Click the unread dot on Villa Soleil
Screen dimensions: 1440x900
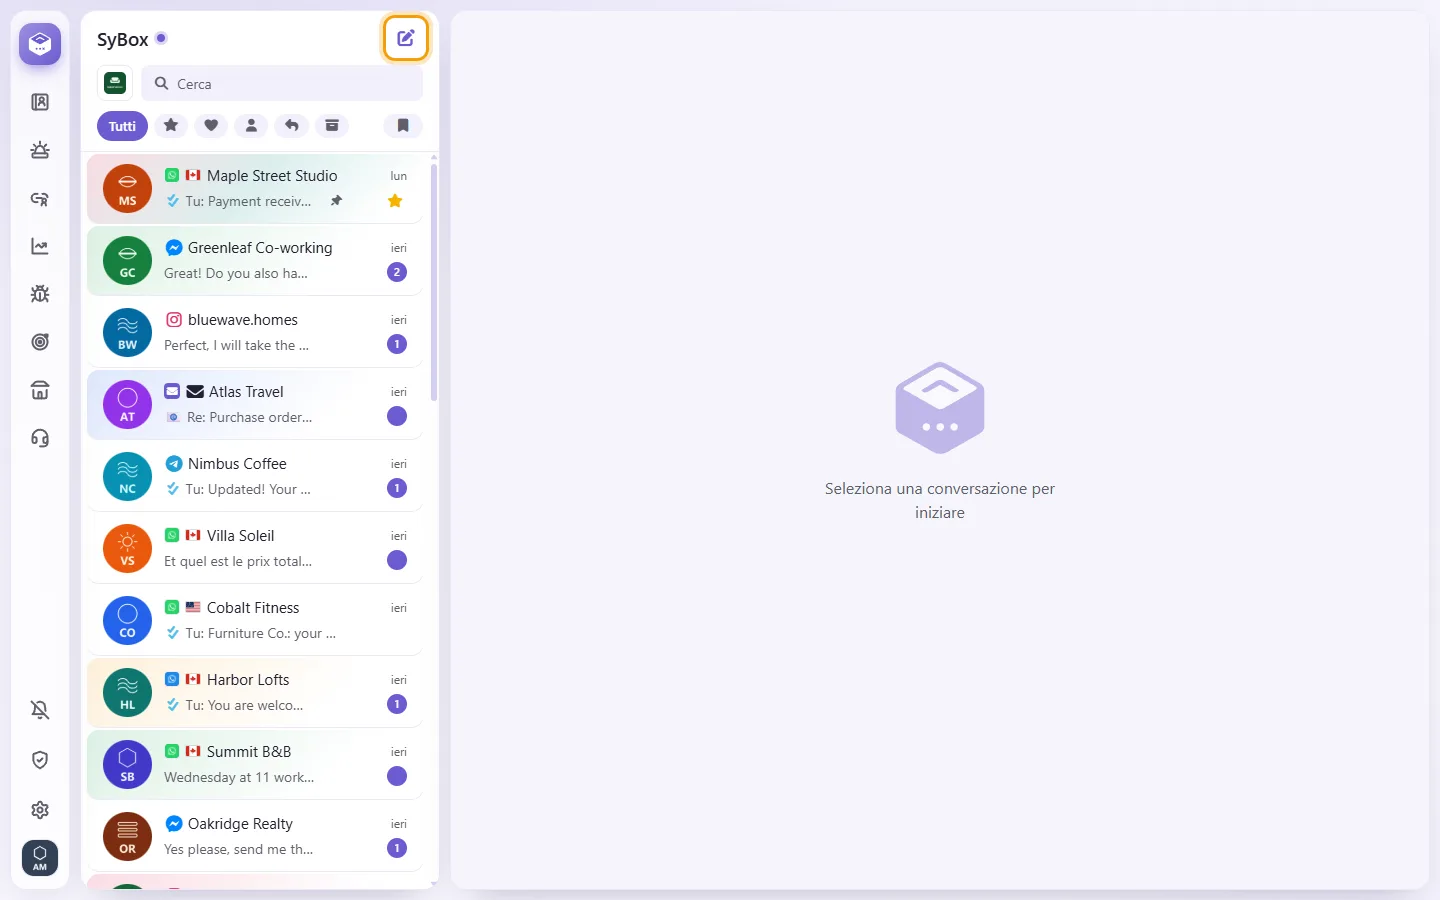click(397, 560)
